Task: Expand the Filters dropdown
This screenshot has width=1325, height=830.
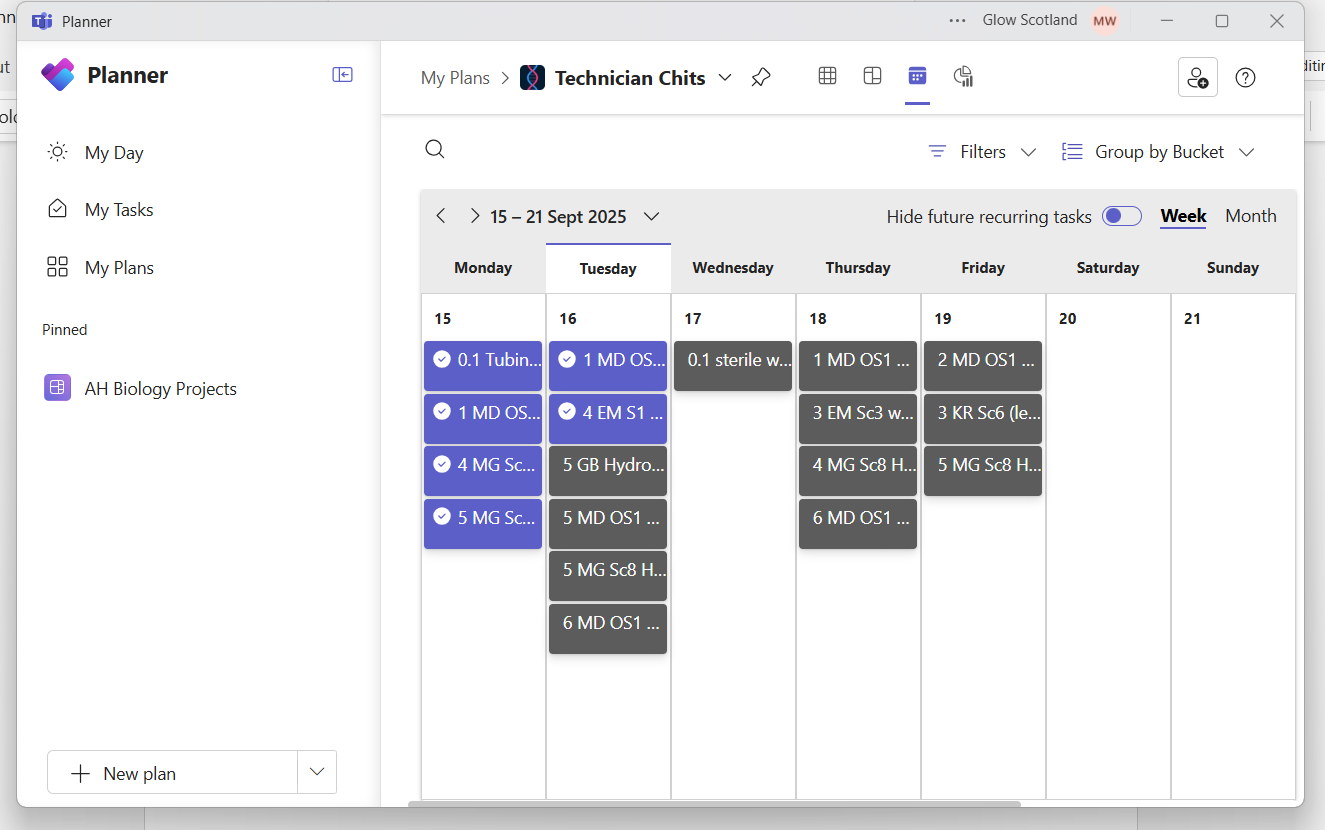Action: [982, 152]
